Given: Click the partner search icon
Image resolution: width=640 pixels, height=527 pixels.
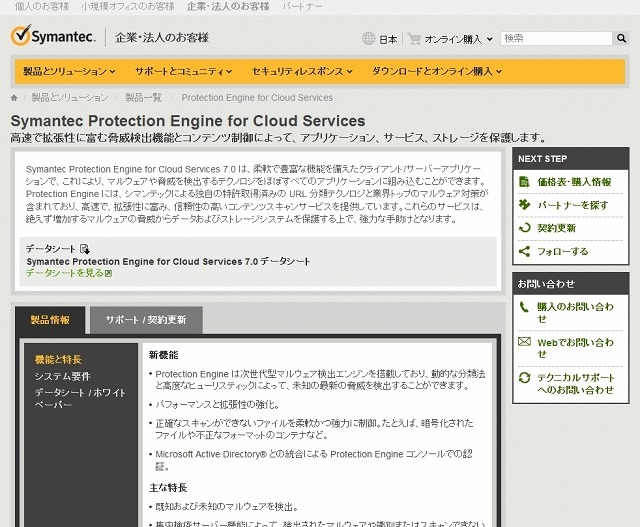Looking at the screenshot, I should pyautogui.click(x=524, y=204).
